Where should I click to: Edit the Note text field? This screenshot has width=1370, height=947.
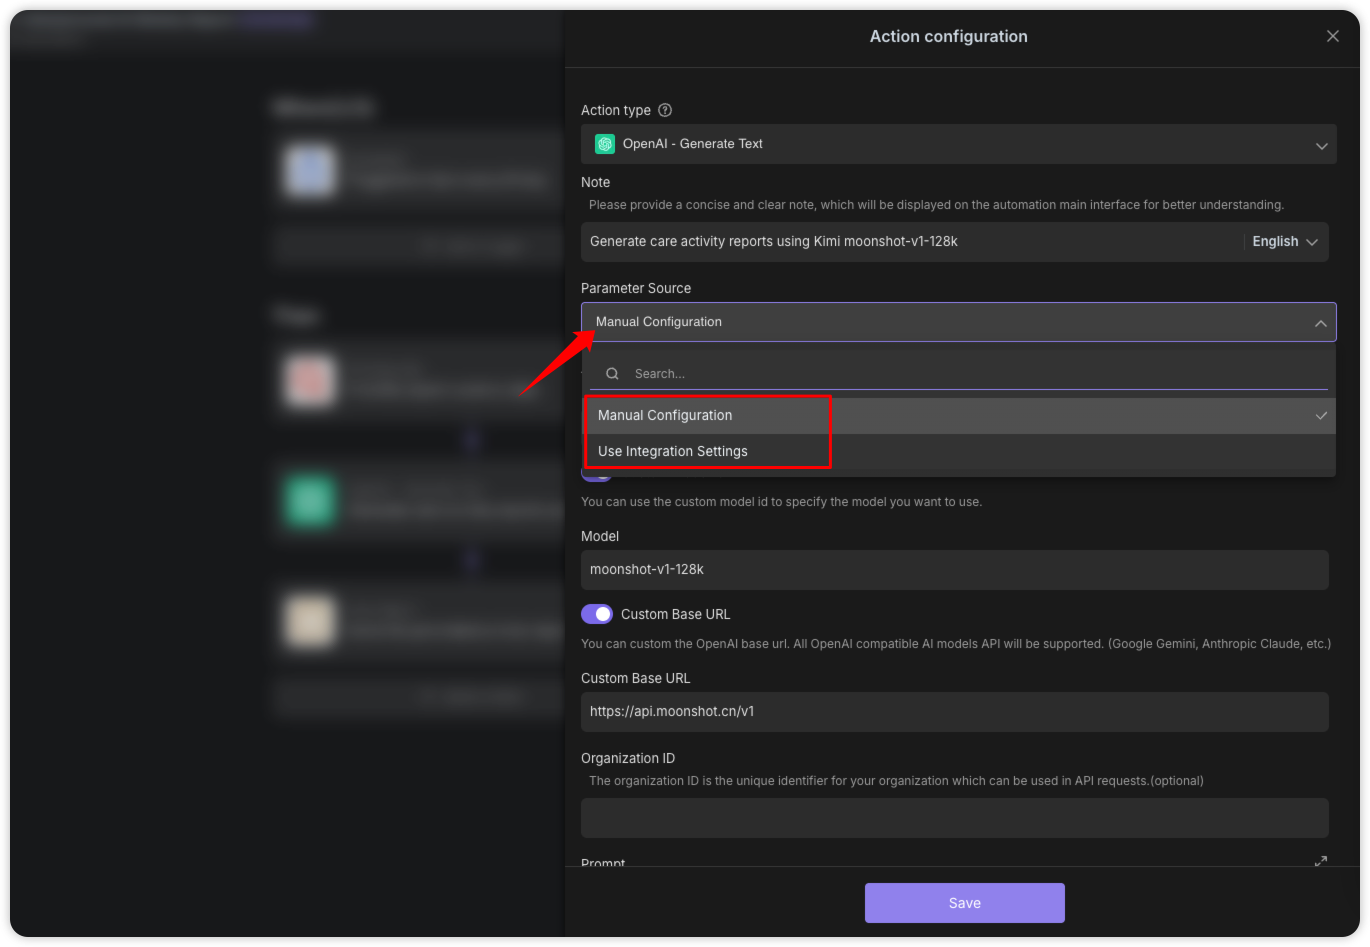click(910, 242)
